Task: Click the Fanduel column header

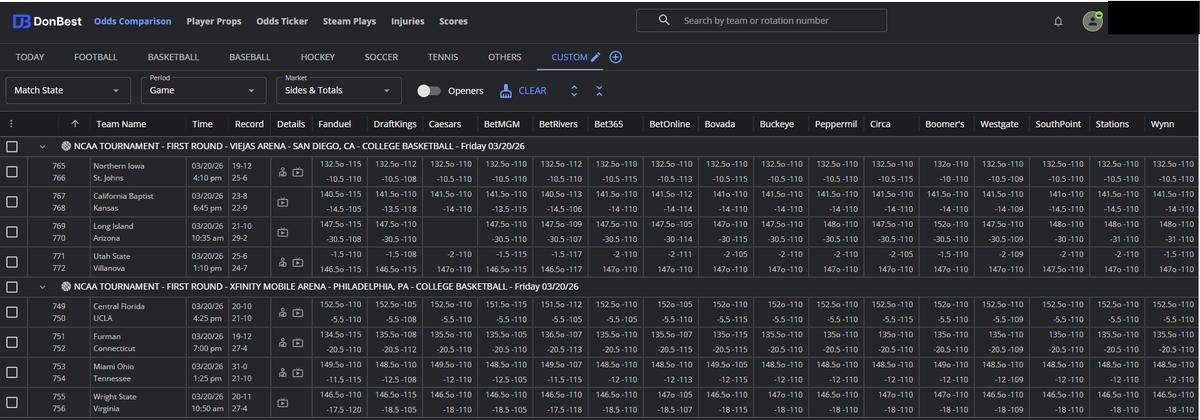Action: coord(334,124)
